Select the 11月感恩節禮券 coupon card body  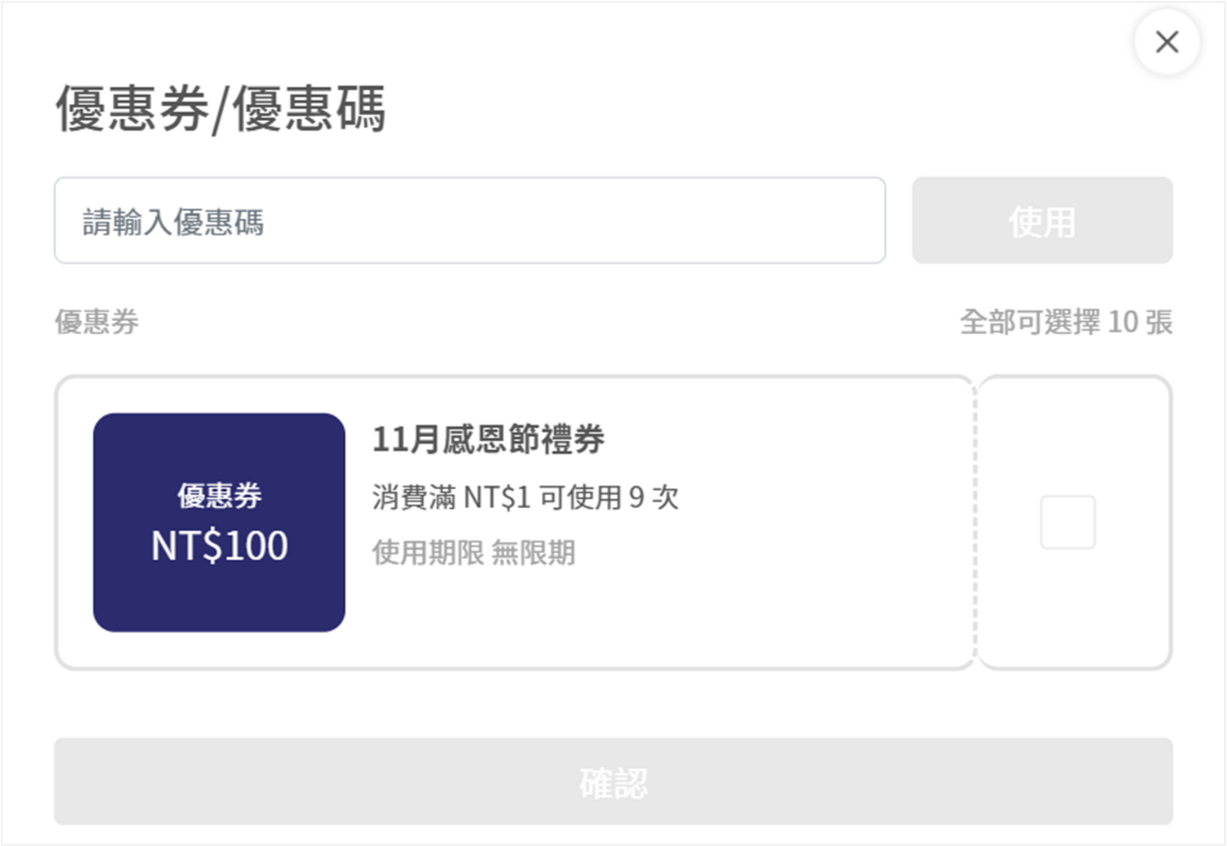click(515, 522)
